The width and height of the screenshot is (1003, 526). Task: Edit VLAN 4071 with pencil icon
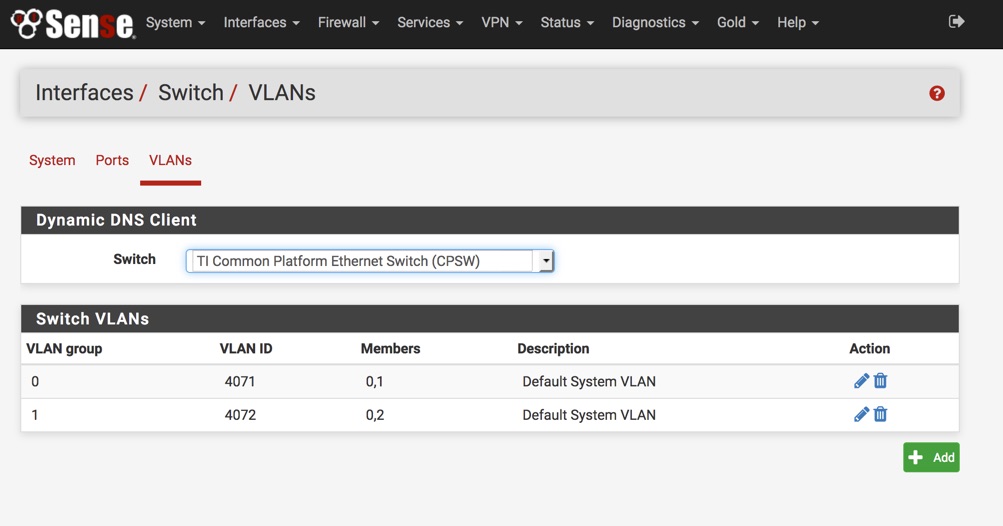click(861, 381)
